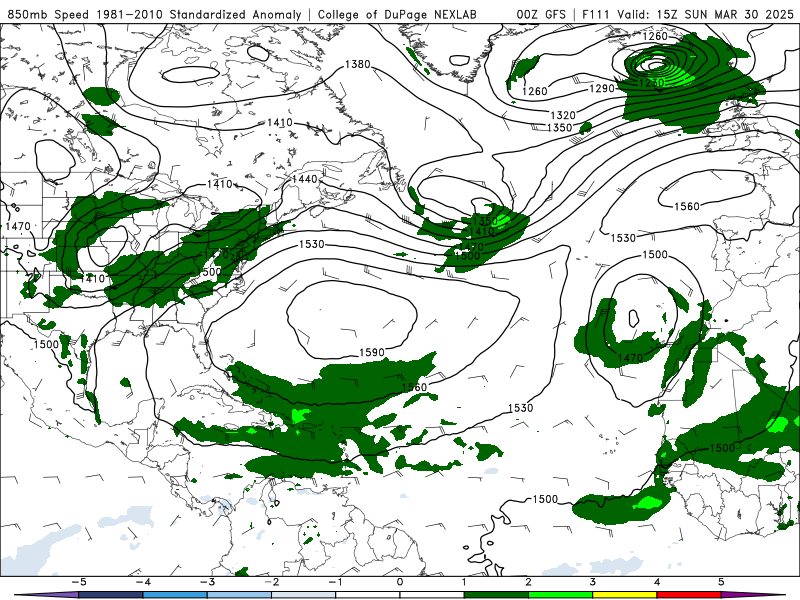Click the 1380 contour label
The width and height of the screenshot is (800, 600).
pos(358,64)
